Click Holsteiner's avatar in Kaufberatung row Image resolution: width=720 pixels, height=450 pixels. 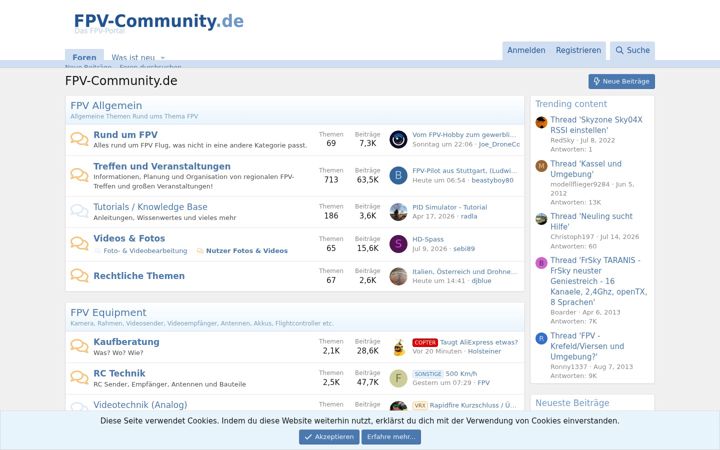398,347
